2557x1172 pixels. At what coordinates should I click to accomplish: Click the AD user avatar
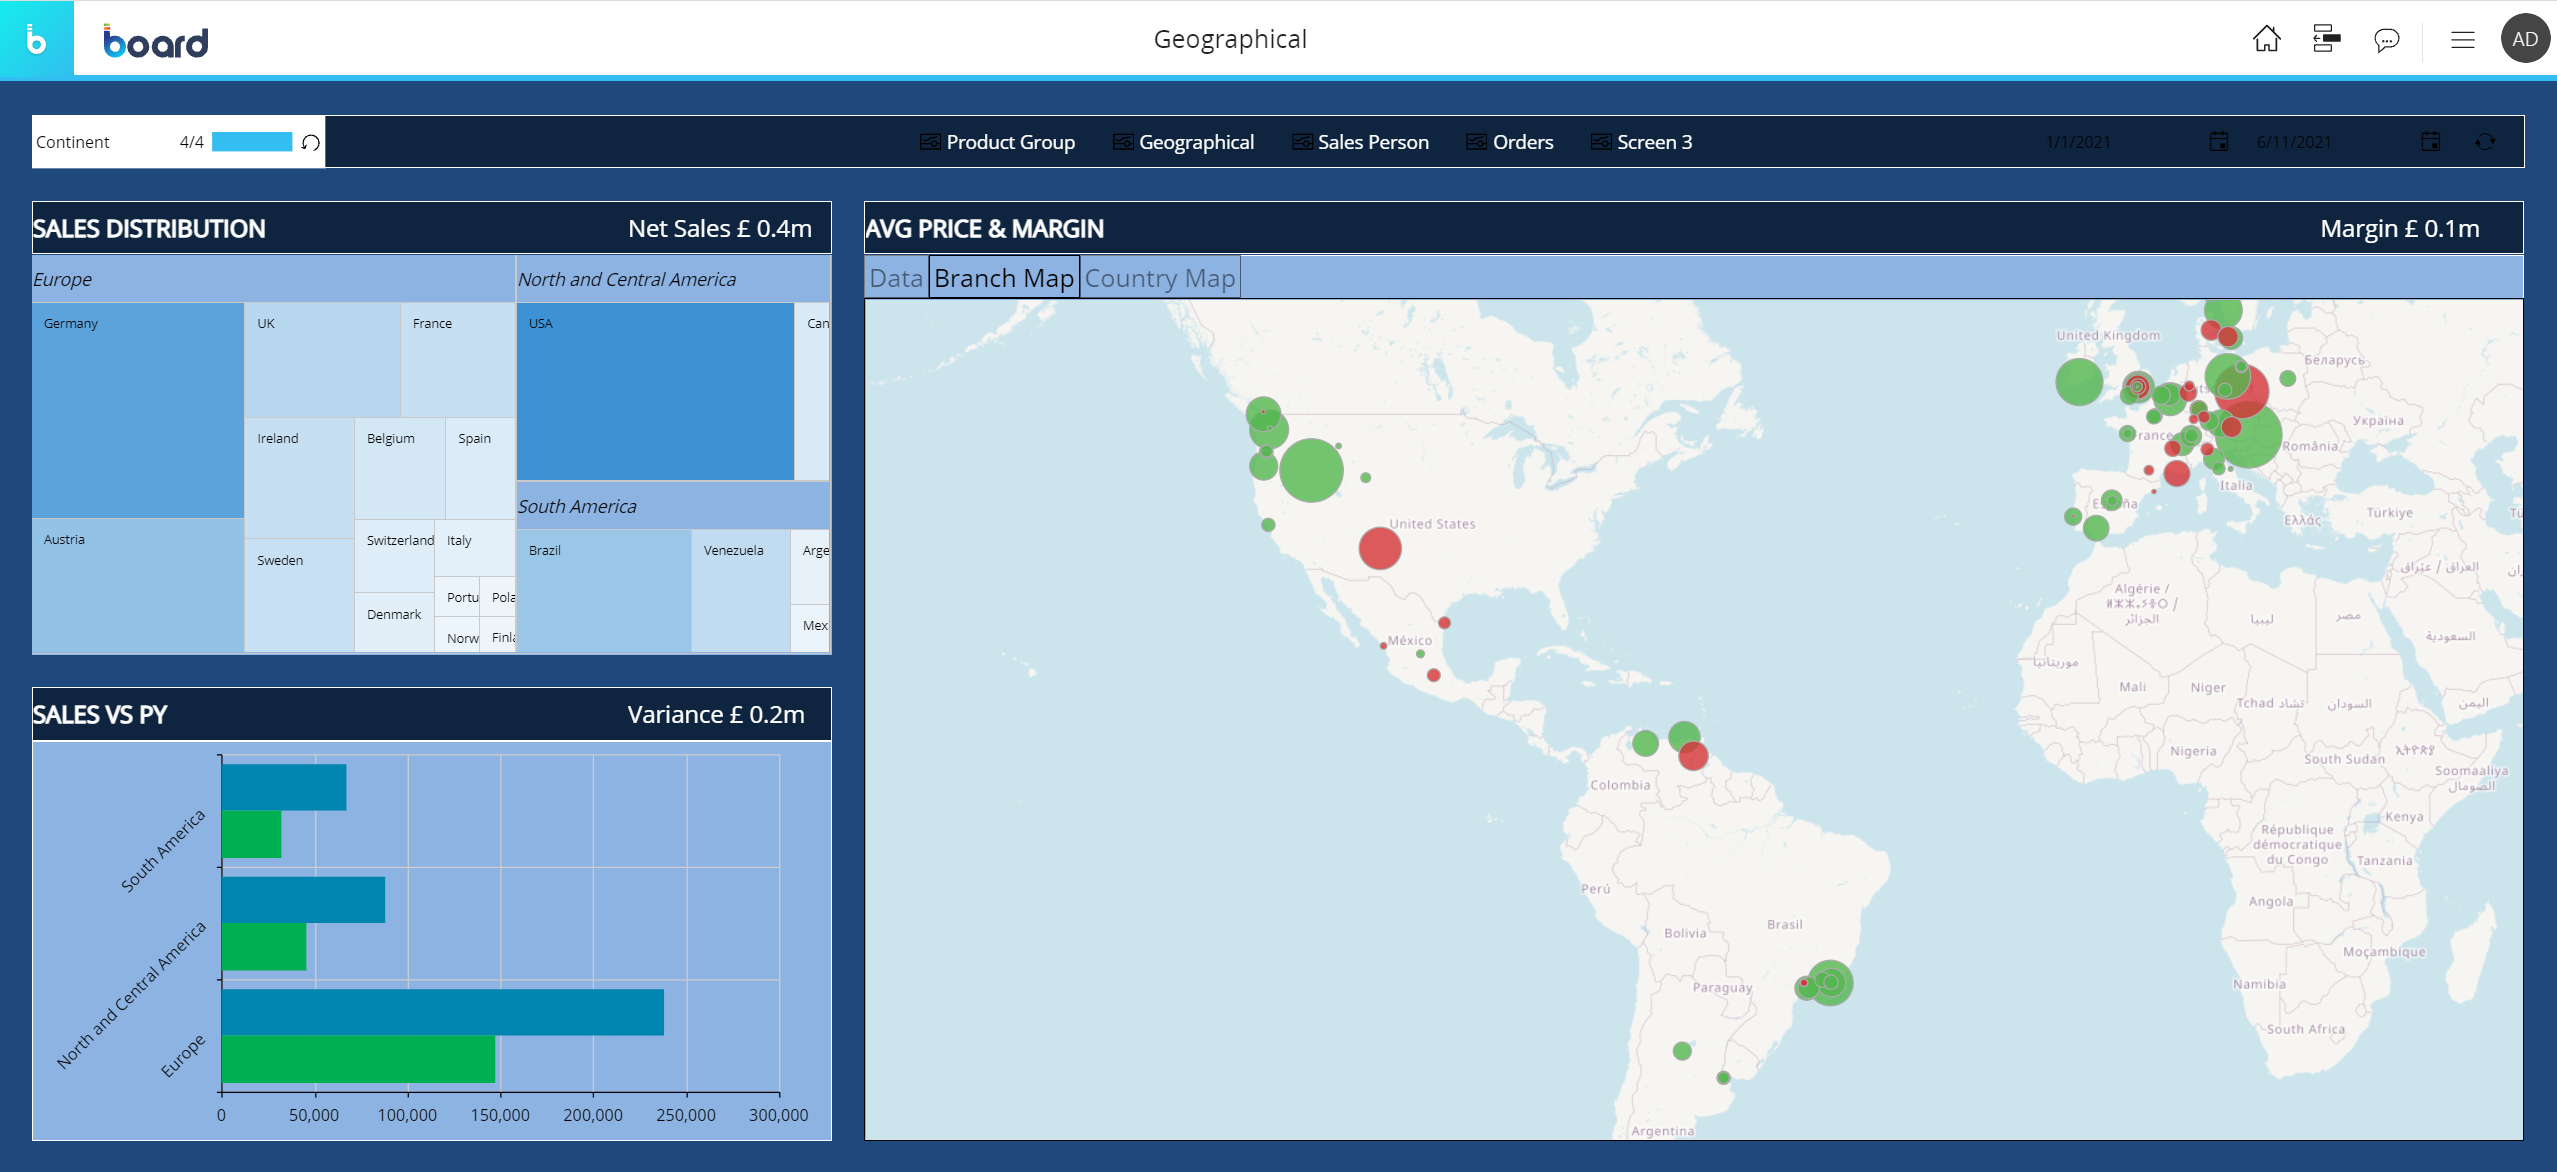(2524, 40)
